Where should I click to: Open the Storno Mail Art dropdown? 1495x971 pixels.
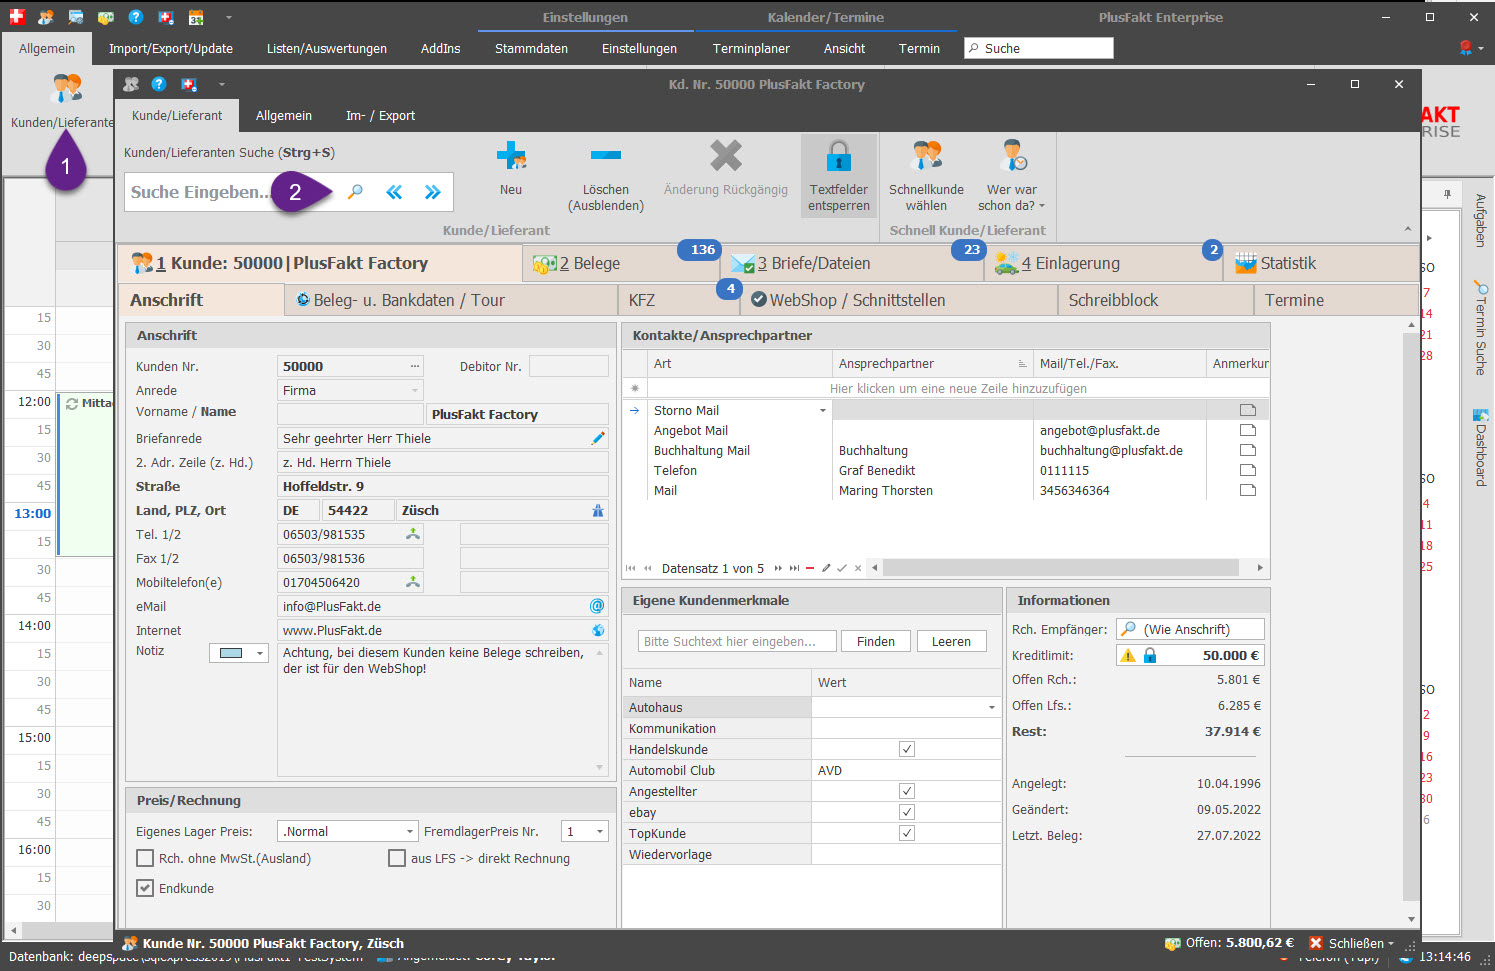pyautogui.click(x=823, y=410)
